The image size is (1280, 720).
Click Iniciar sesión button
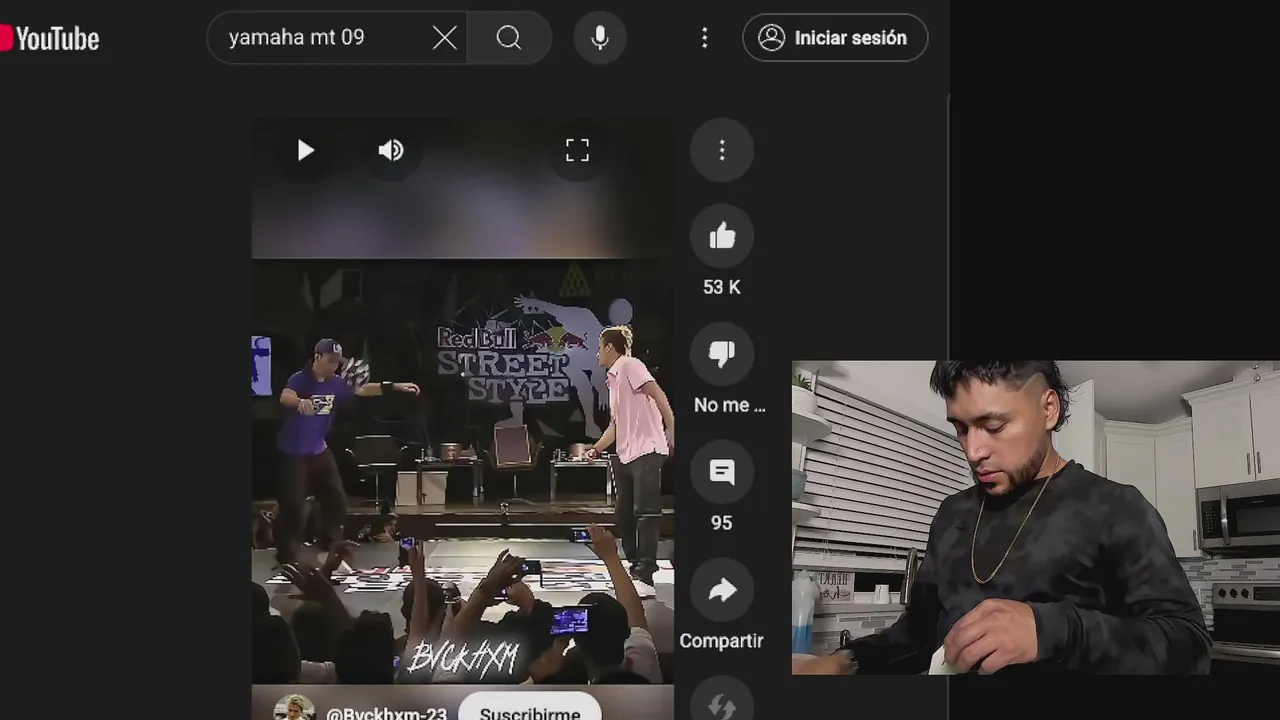[x=835, y=38]
